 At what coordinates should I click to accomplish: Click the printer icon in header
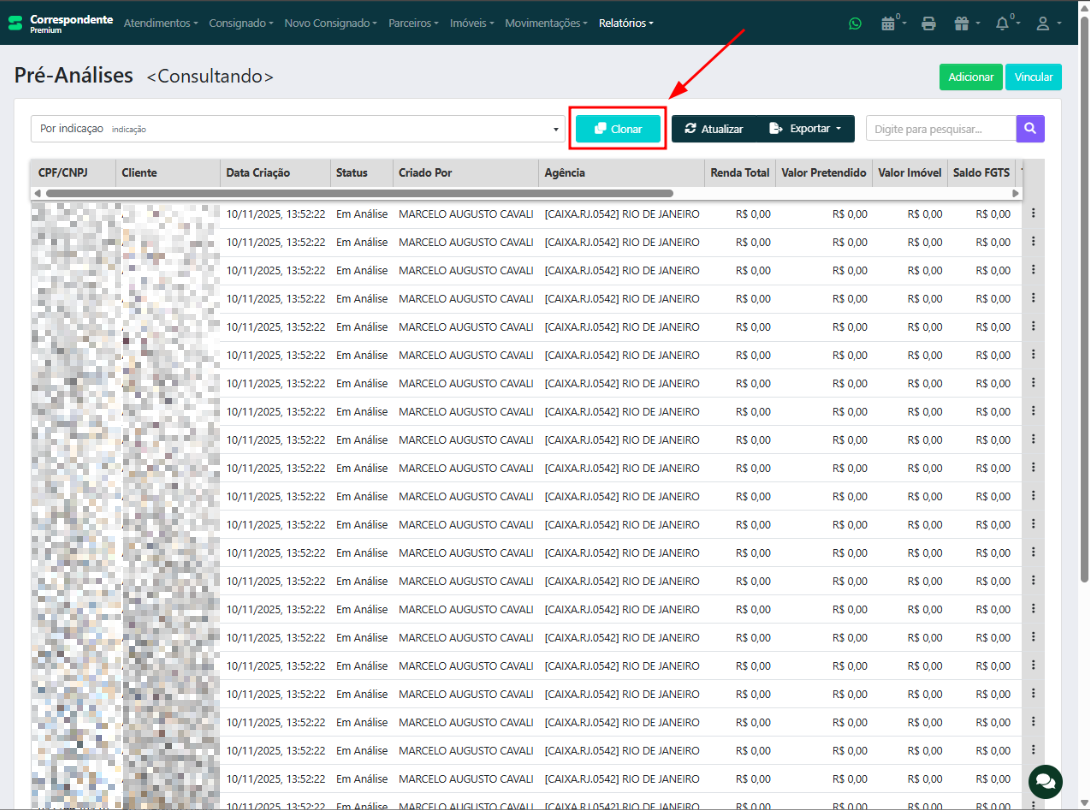tap(928, 23)
